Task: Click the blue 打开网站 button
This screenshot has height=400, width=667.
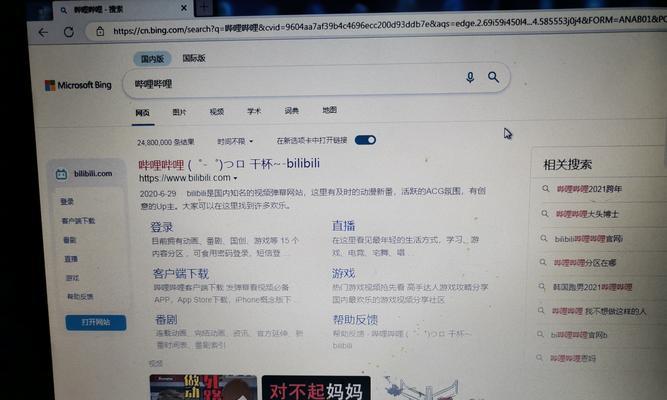Action: pyautogui.click(x=96, y=322)
